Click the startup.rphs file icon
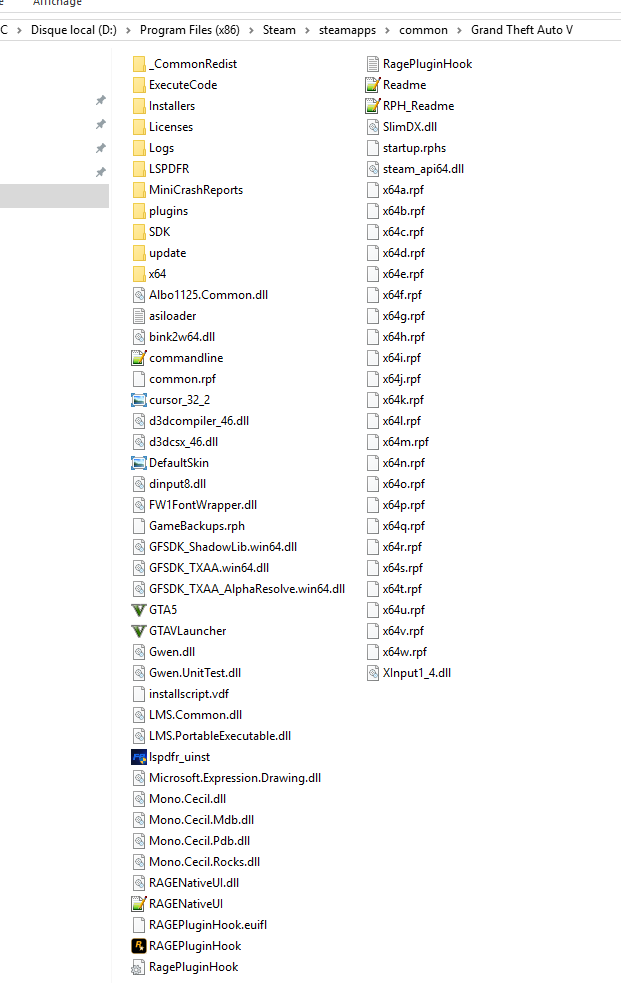The width and height of the screenshot is (621, 999). click(x=373, y=148)
